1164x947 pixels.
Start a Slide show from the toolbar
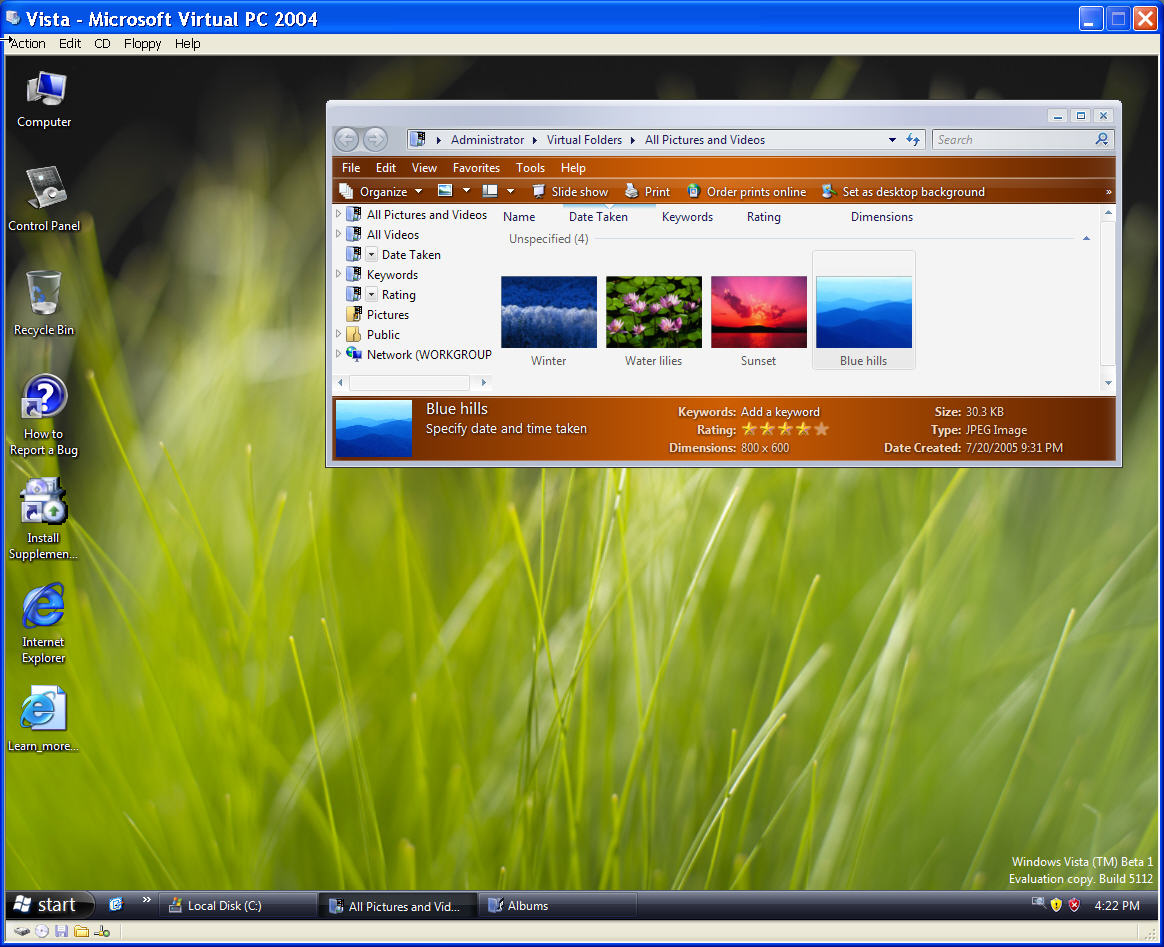(x=570, y=191)
